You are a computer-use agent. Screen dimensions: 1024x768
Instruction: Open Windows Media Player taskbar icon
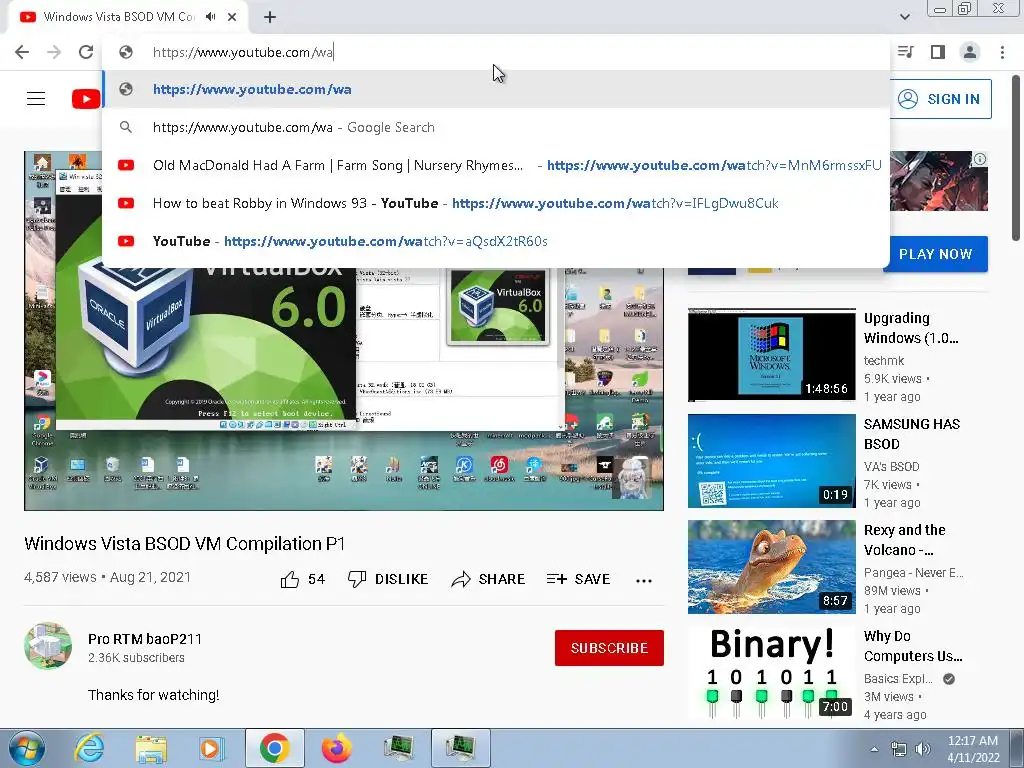click(x=212, y=748)
